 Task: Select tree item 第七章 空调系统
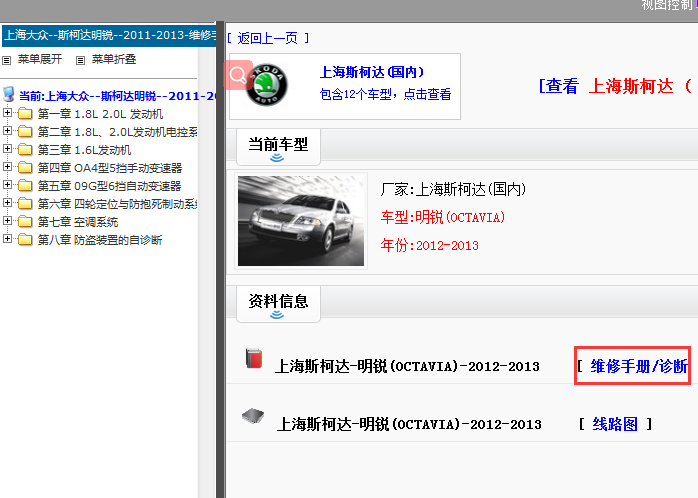tap(78, 222)
